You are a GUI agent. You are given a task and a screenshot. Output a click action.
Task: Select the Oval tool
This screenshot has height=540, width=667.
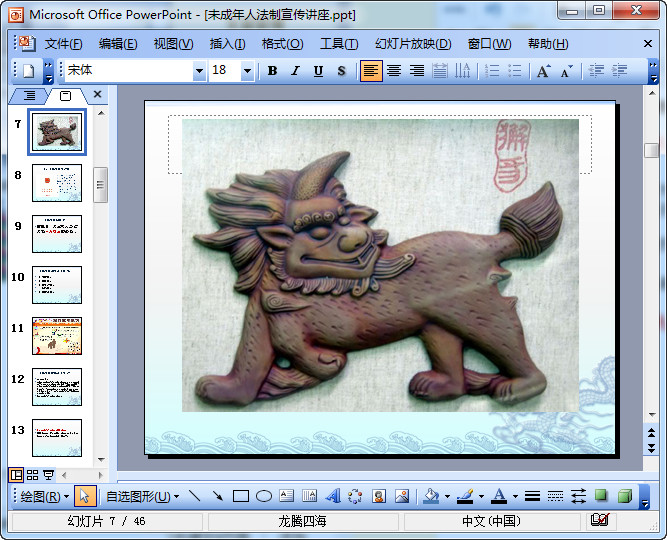(x=264, y=496)
